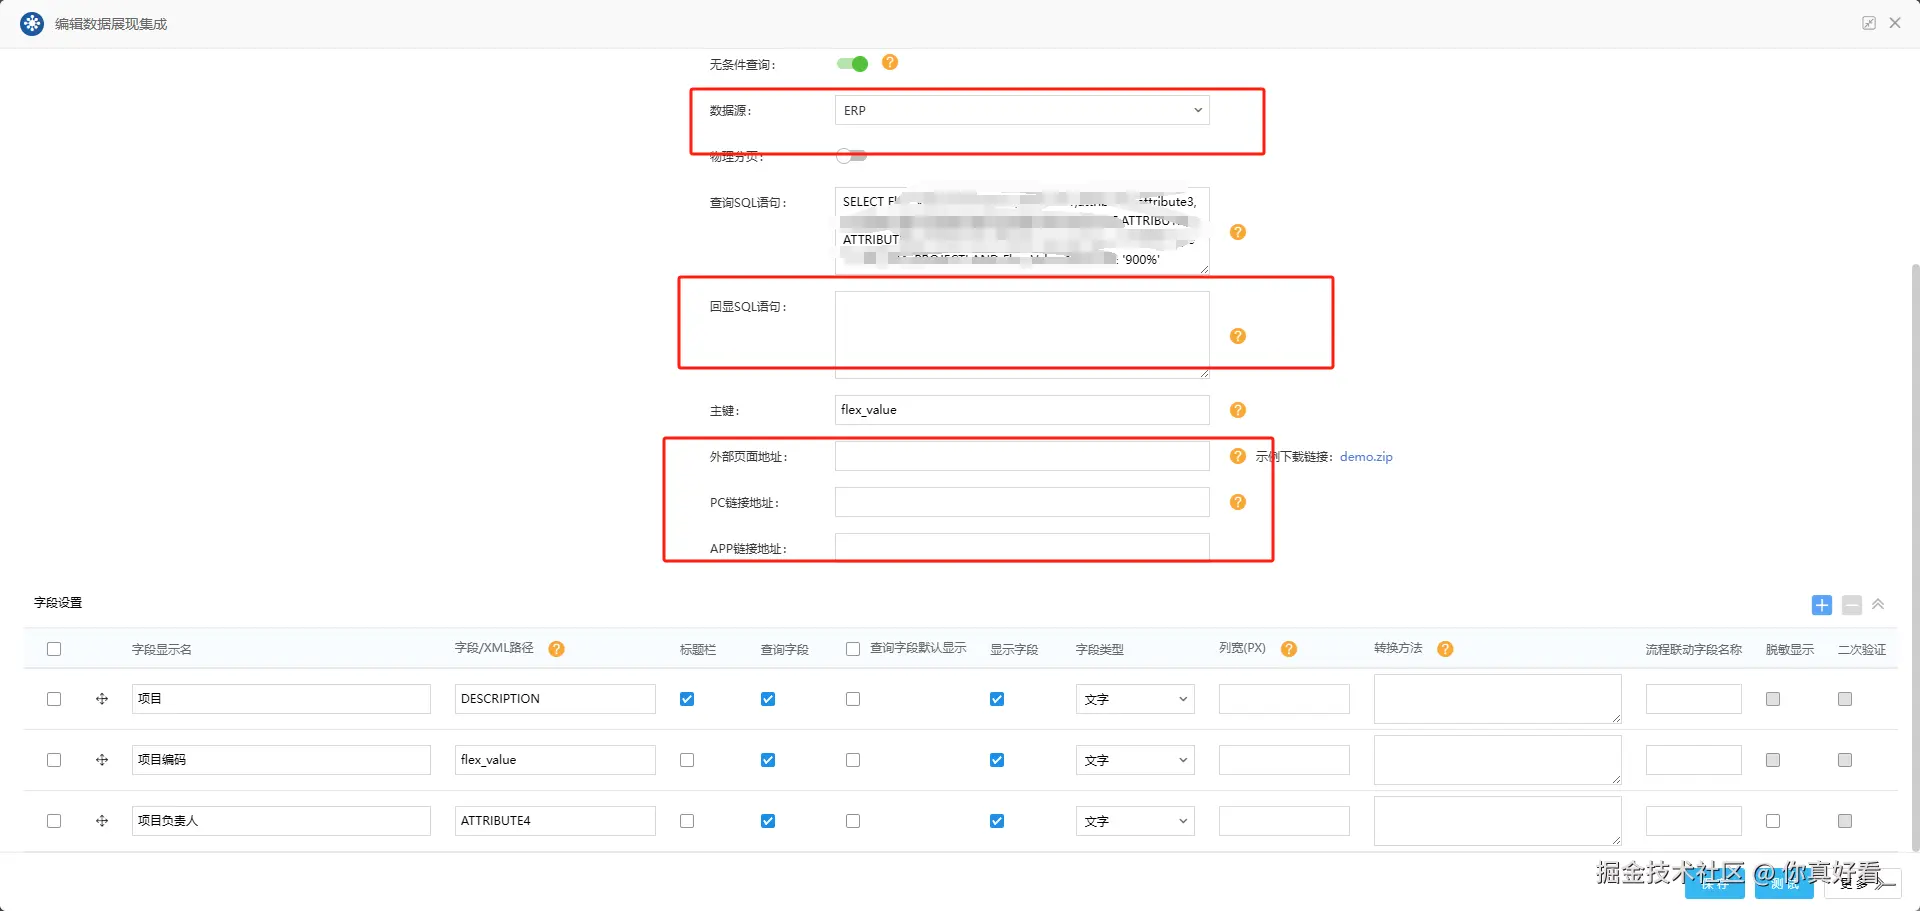
Task: Toggle the 物理分页 switch
Action: (x=851, y=156)
